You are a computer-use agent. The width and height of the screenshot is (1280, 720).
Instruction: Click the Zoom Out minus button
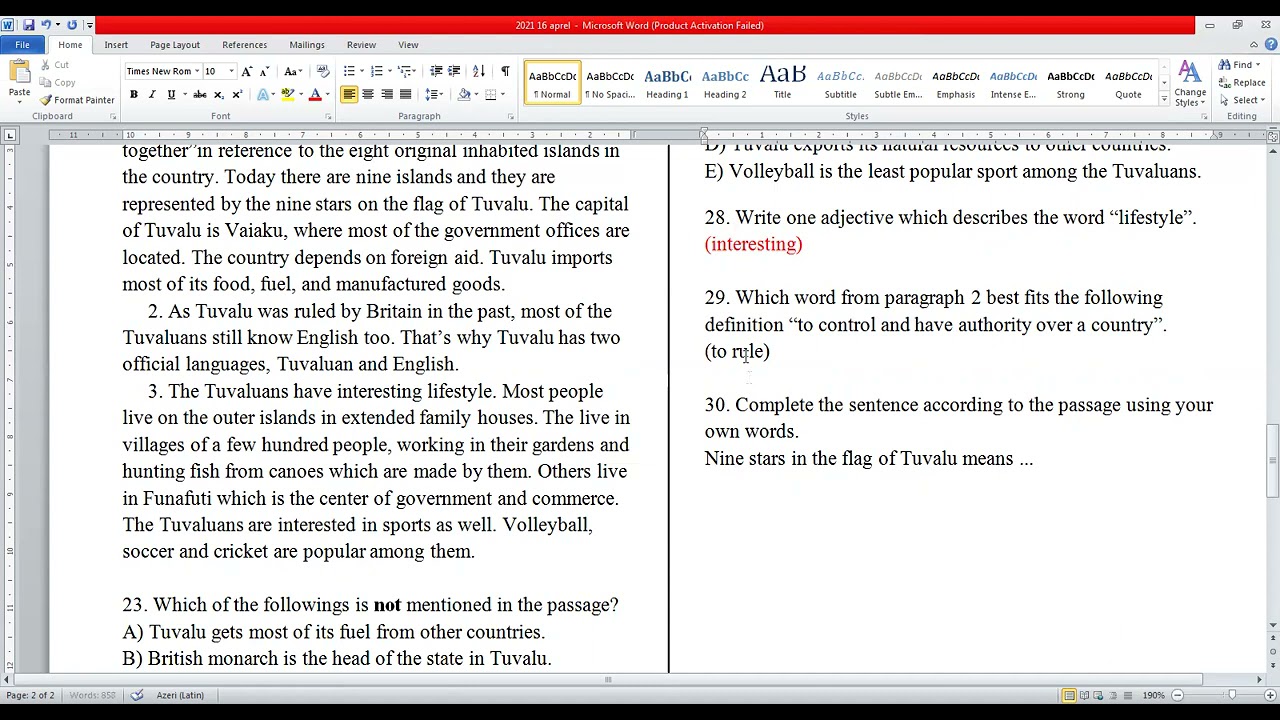click(x=1177, y=695)
